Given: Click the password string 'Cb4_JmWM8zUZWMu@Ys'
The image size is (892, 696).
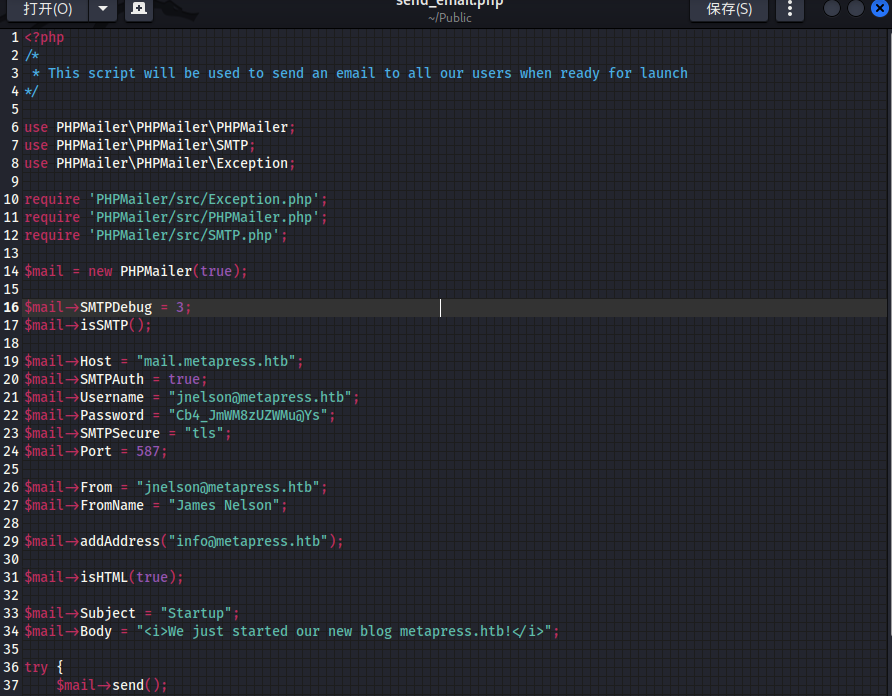Looking at the screenshot, I should [248, 415].
